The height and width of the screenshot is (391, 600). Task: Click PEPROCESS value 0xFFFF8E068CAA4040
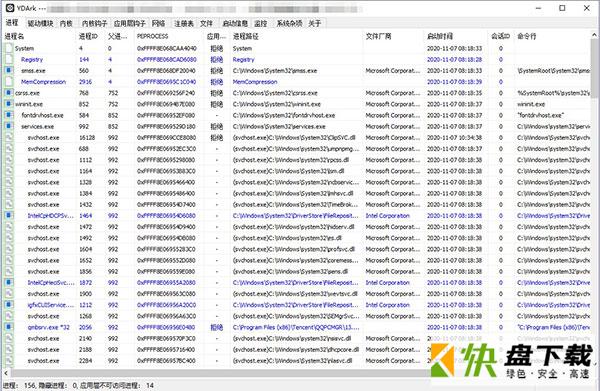tap(166, 48)
